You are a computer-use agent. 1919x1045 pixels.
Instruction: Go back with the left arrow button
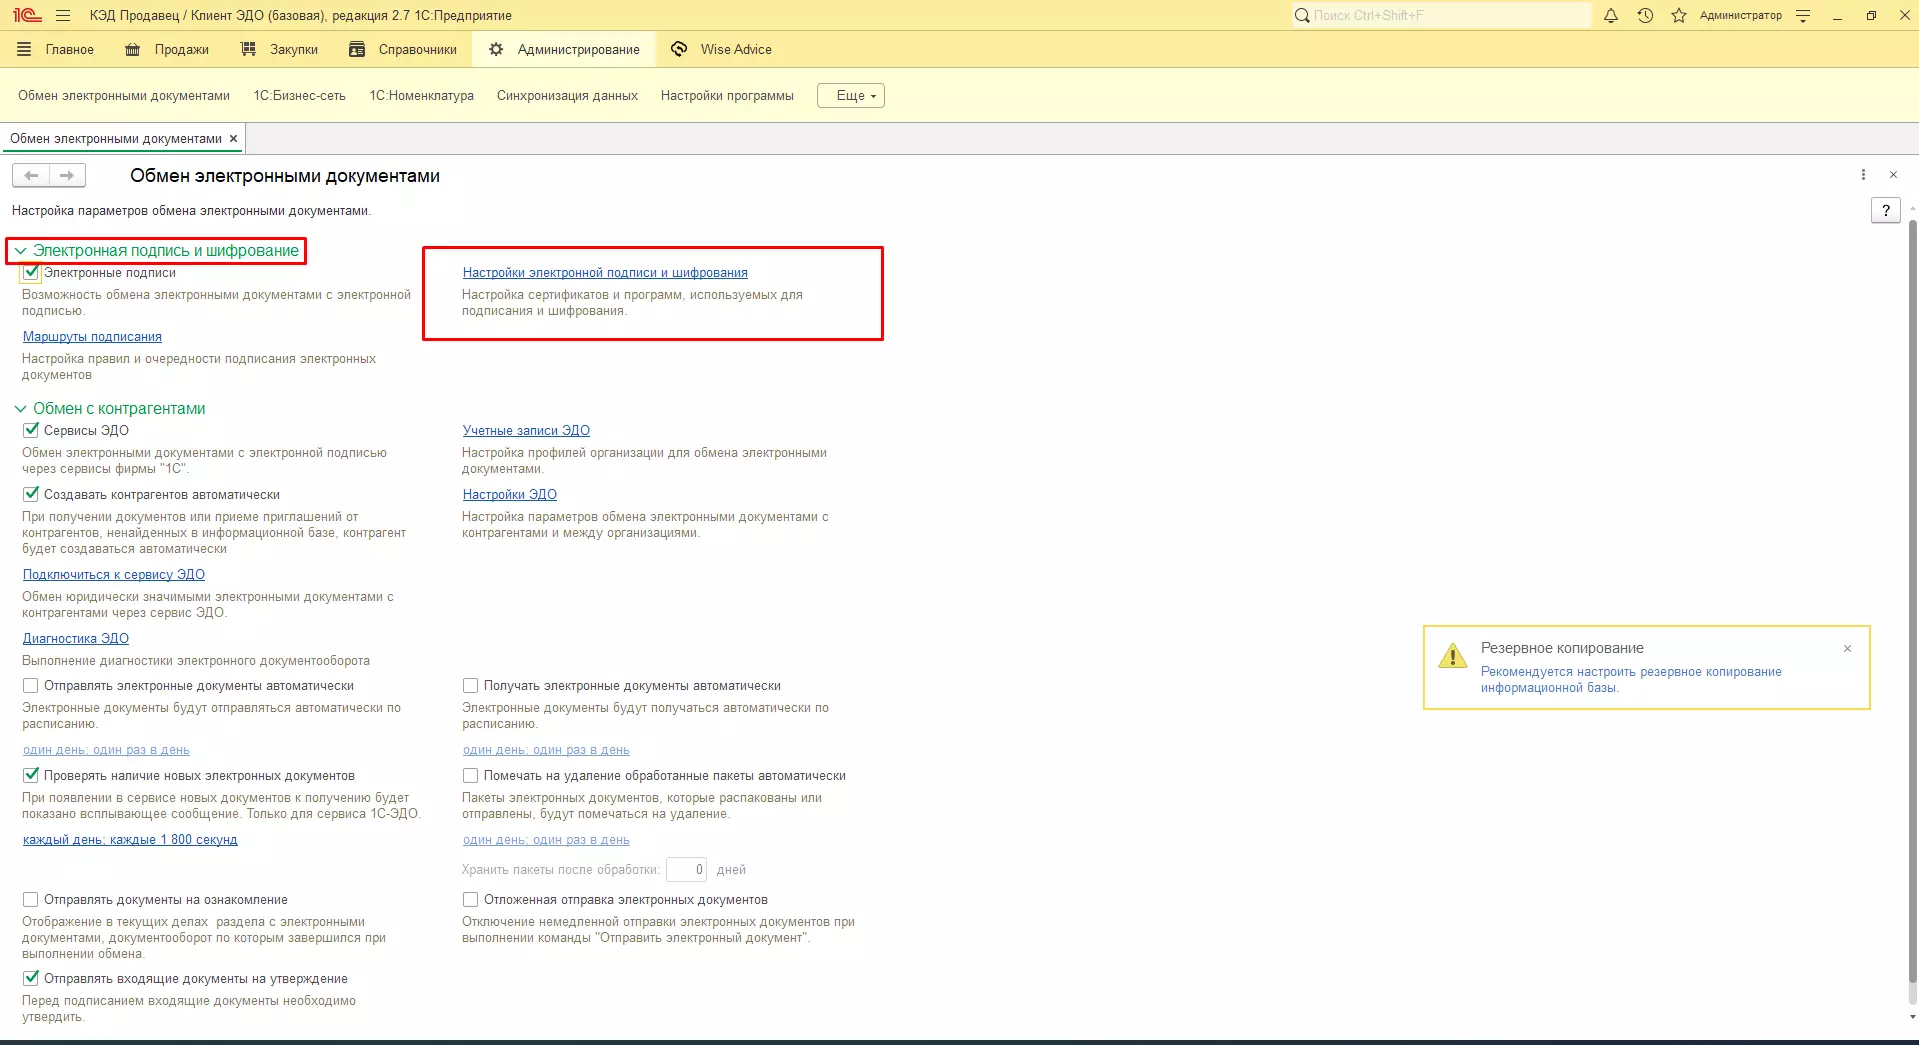[x=31, y=175]
